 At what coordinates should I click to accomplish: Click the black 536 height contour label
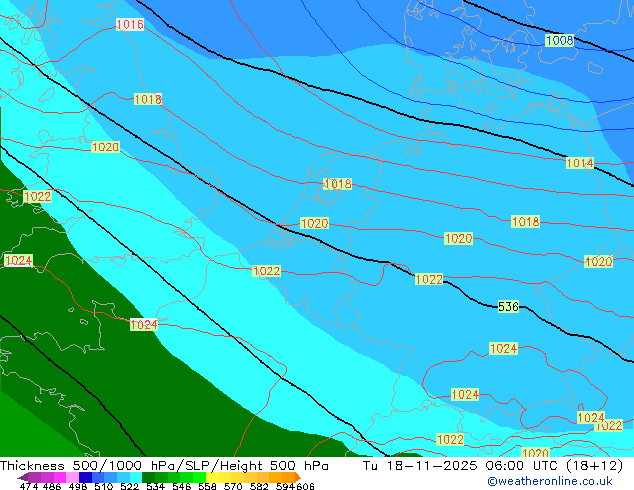(x=508, y=307)
